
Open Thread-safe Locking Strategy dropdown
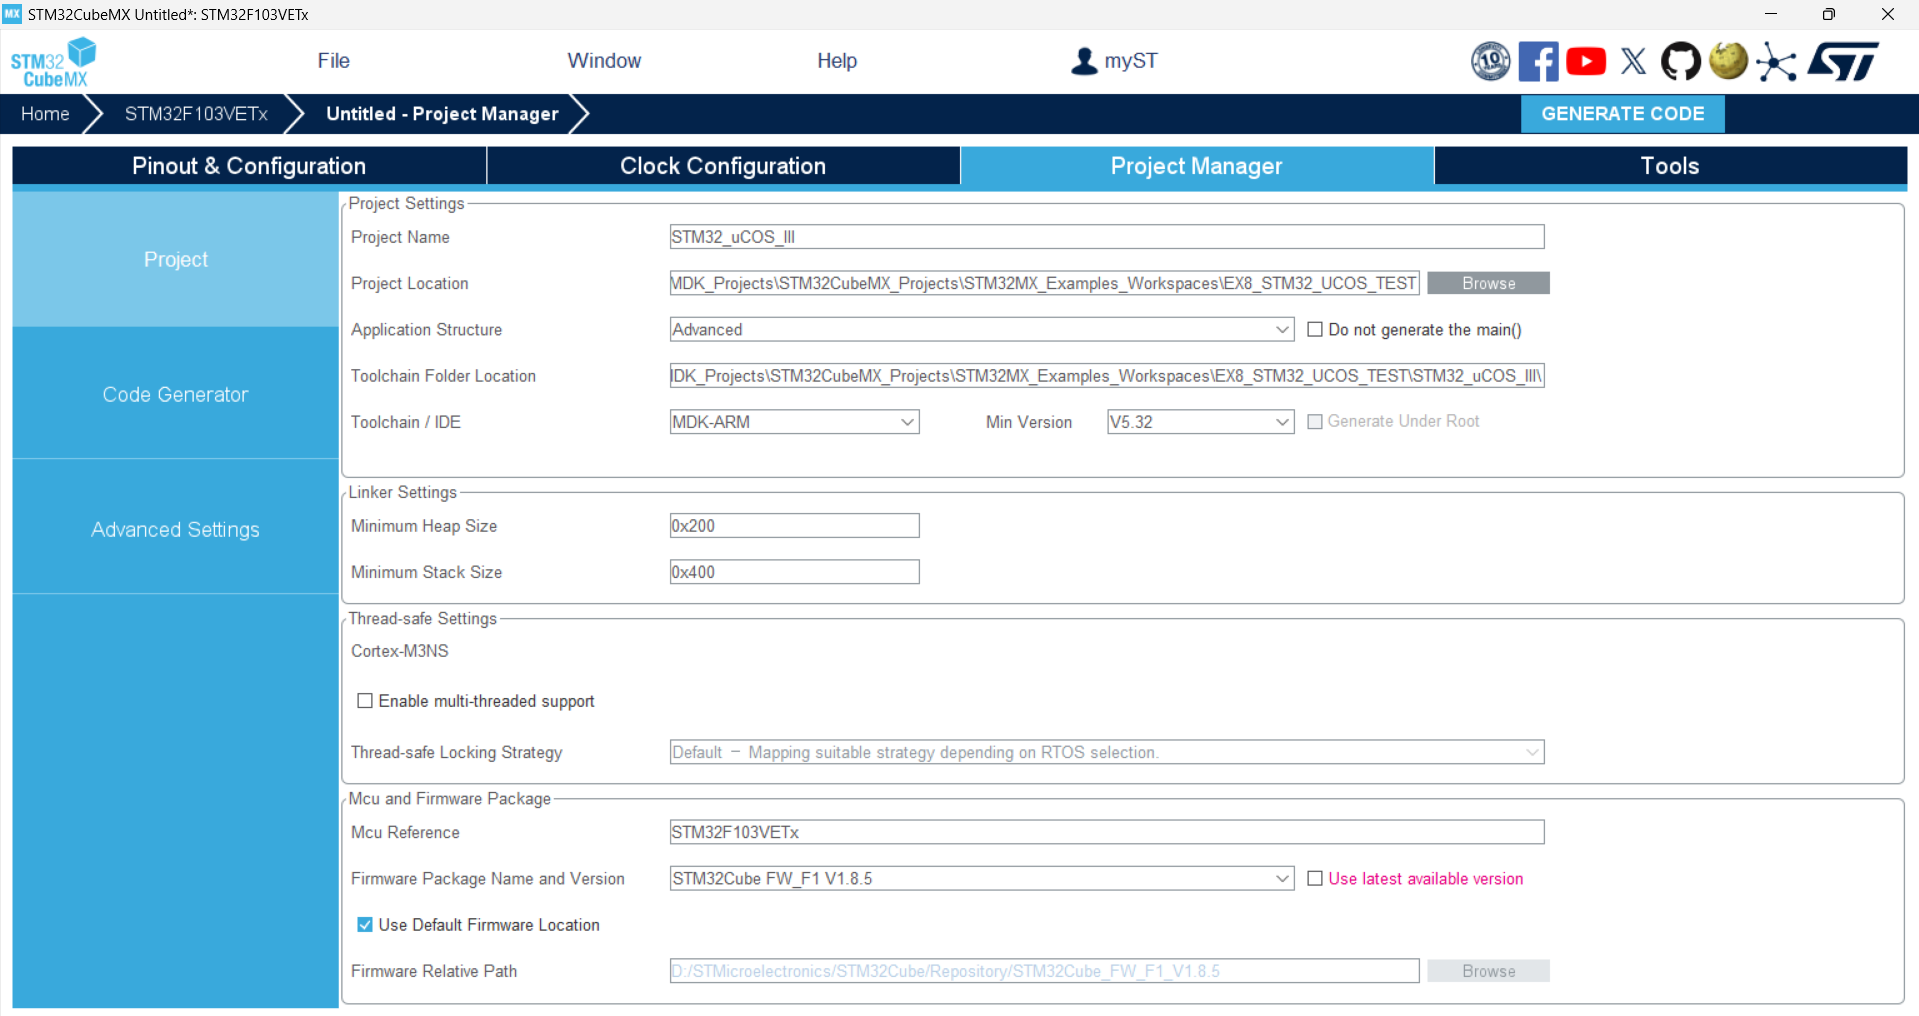pyautogui.click(x=1107, y=752)
